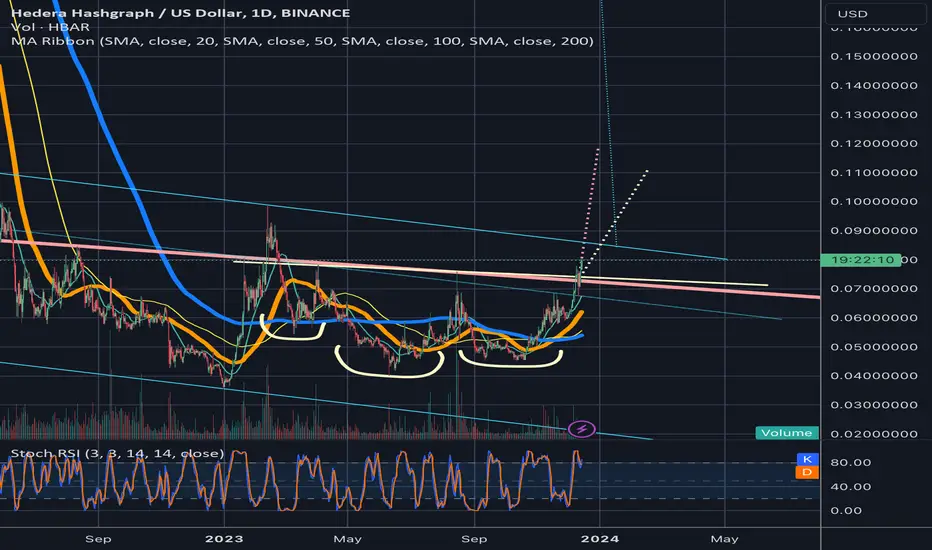The image size is (932, 550).
Task: Click the 80.00 Stoch RSI level
Action: click(x=851, y=463)
